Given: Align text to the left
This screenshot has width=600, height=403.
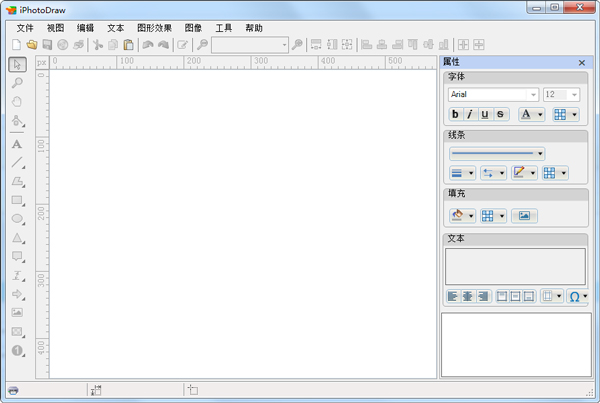Looking at the screenshot, I should click(453, 296).
